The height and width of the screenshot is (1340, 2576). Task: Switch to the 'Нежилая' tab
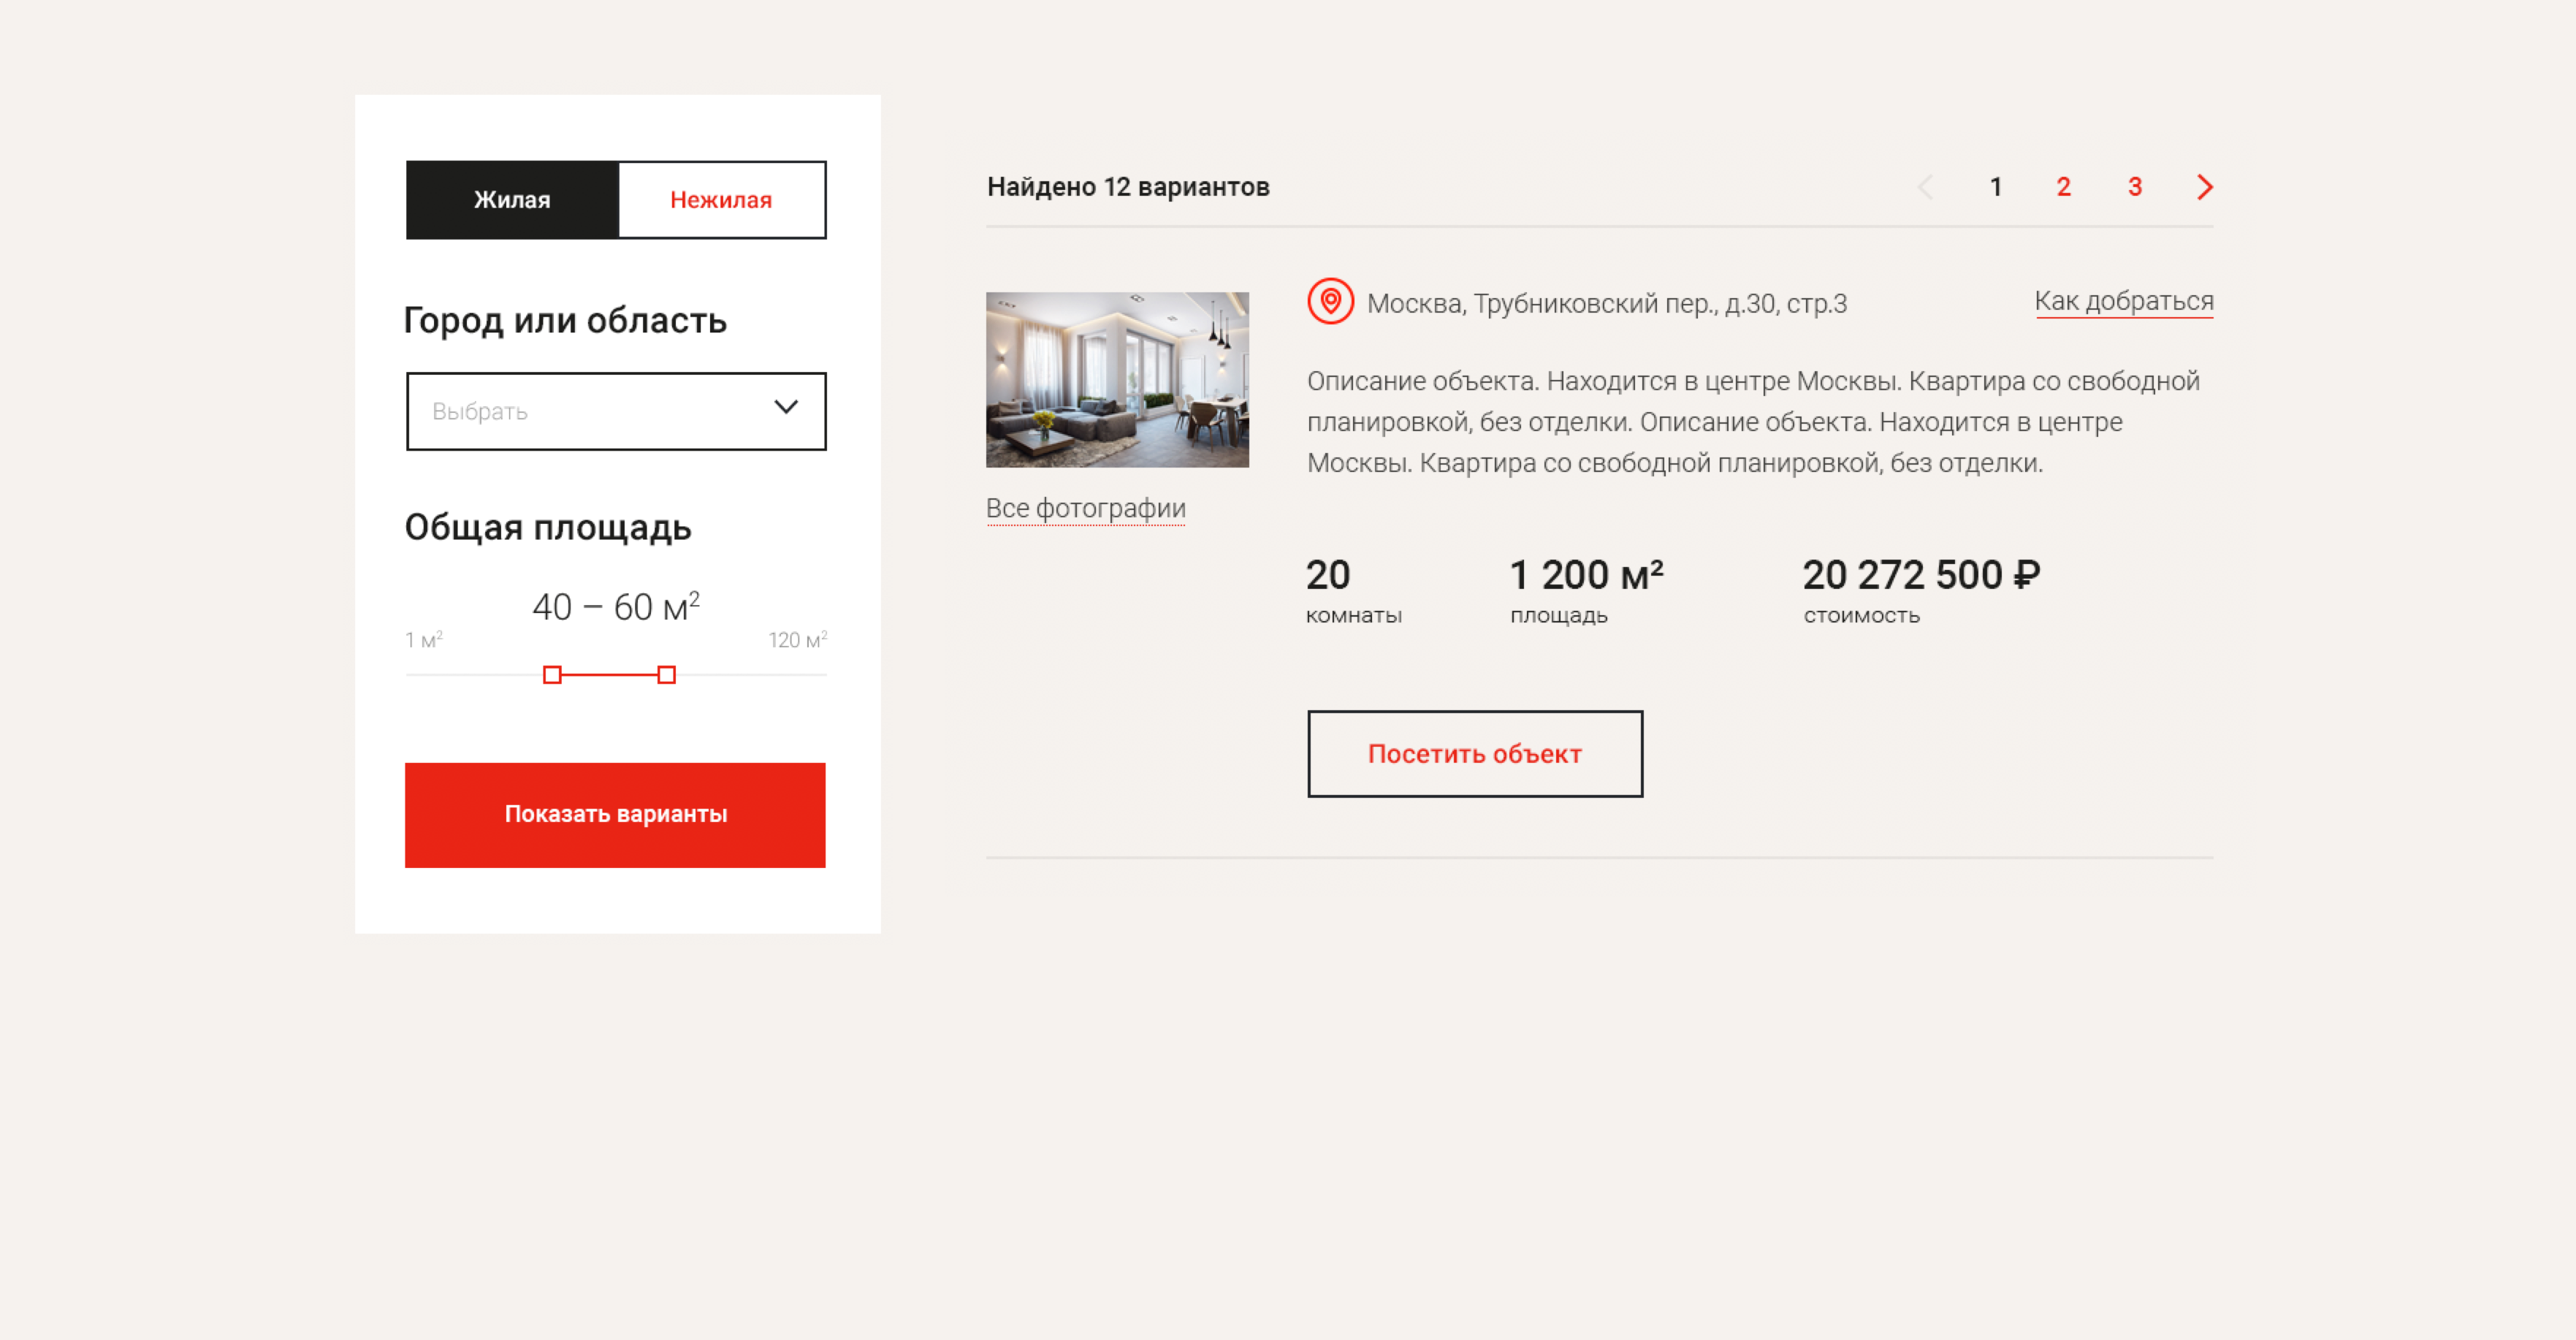(721, 200)
